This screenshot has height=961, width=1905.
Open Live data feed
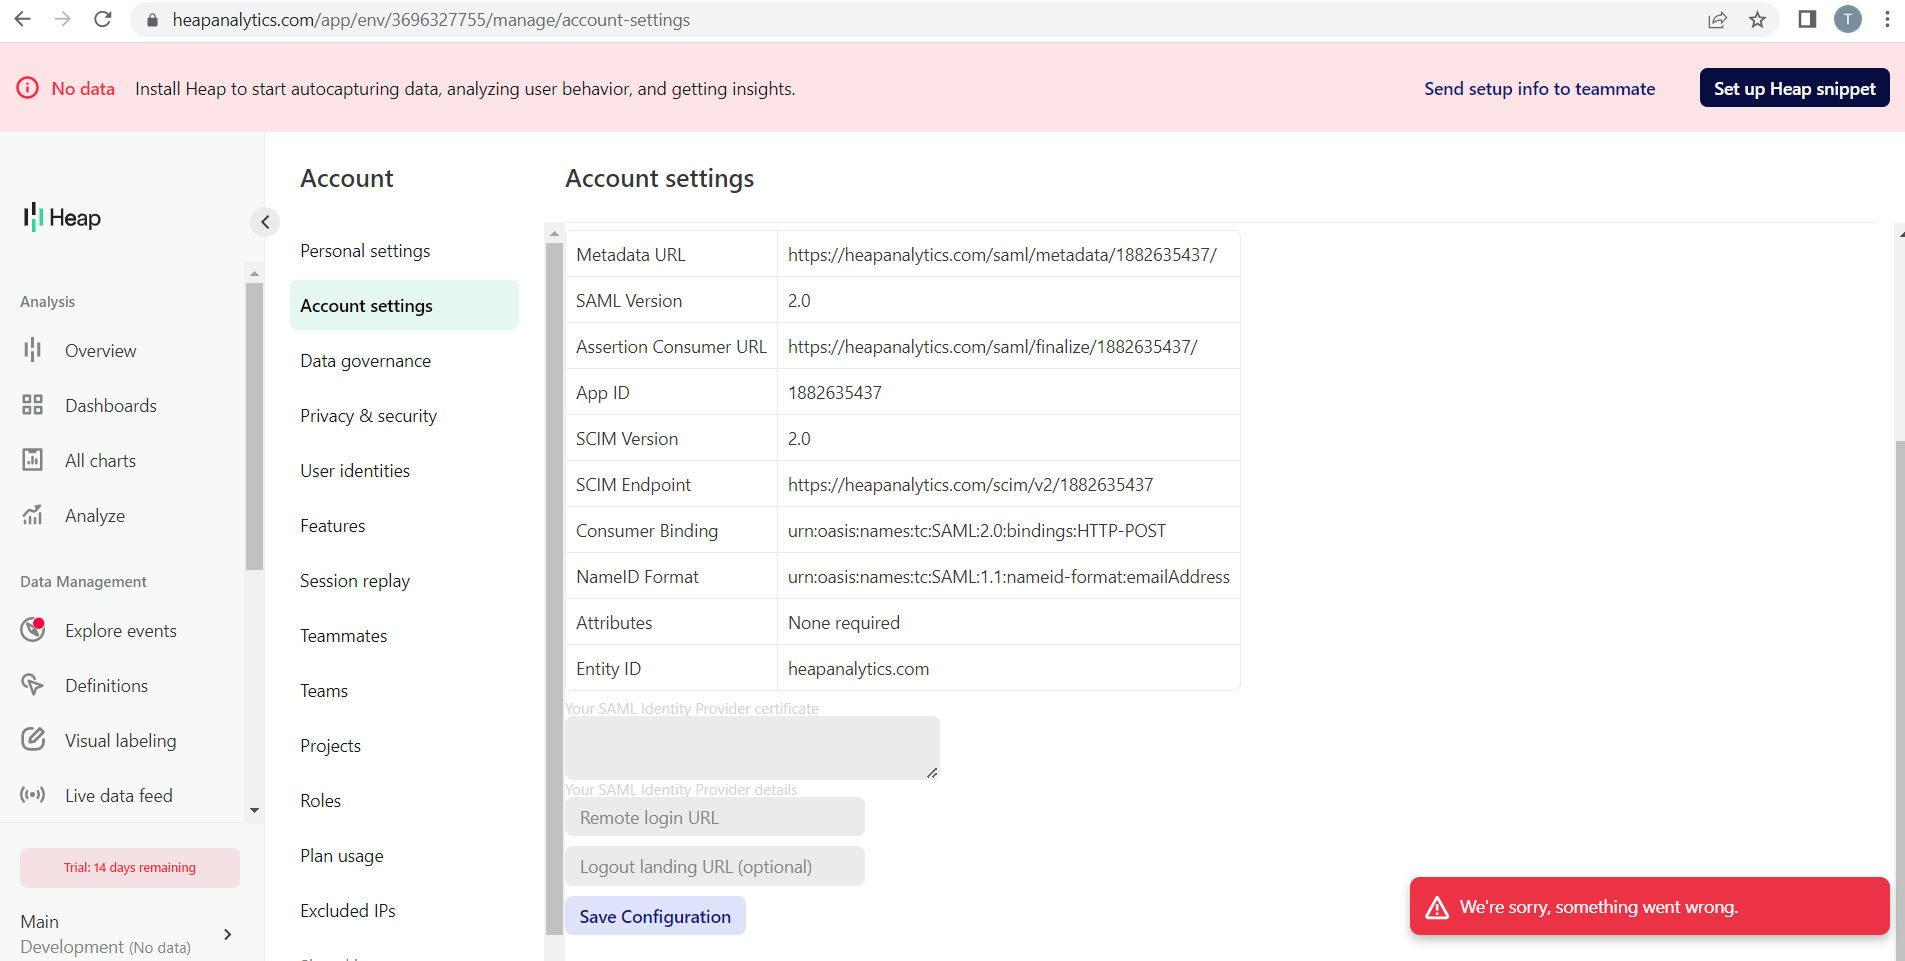[x=118, y=796]
